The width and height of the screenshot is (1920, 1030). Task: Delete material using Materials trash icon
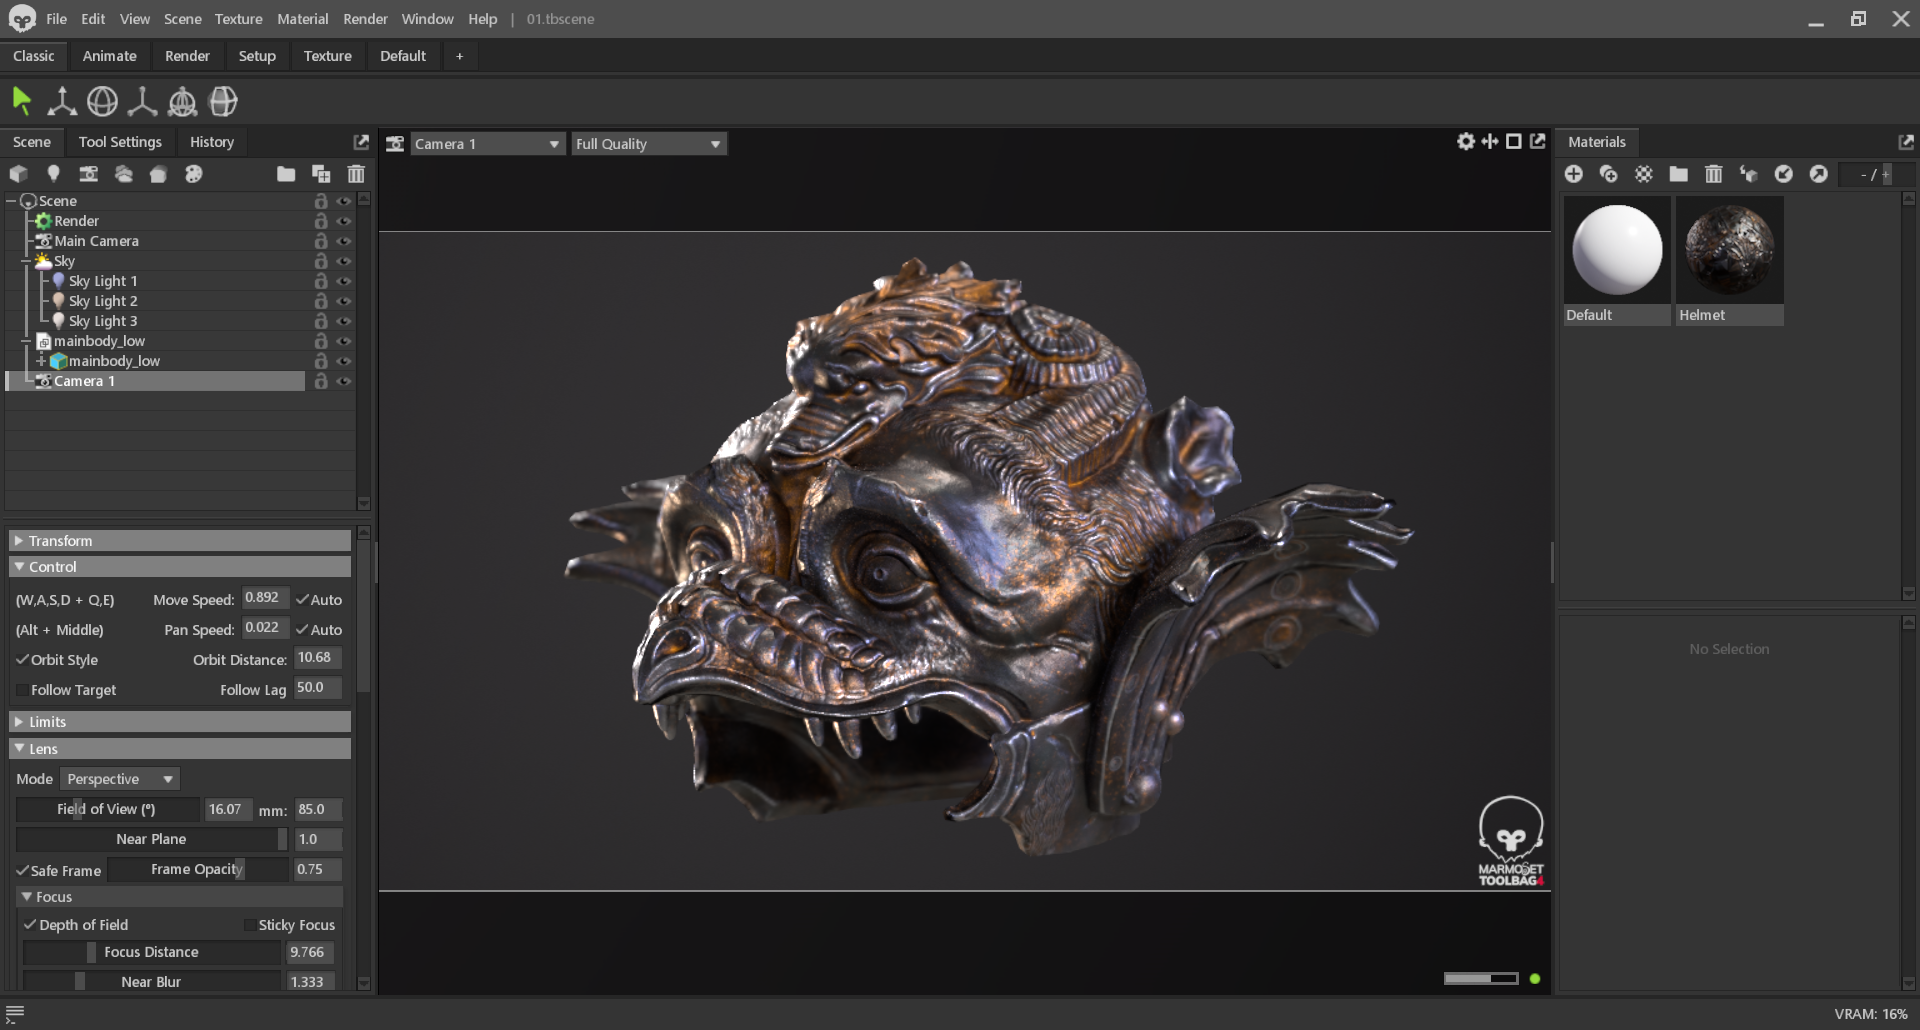(1714, 174)
